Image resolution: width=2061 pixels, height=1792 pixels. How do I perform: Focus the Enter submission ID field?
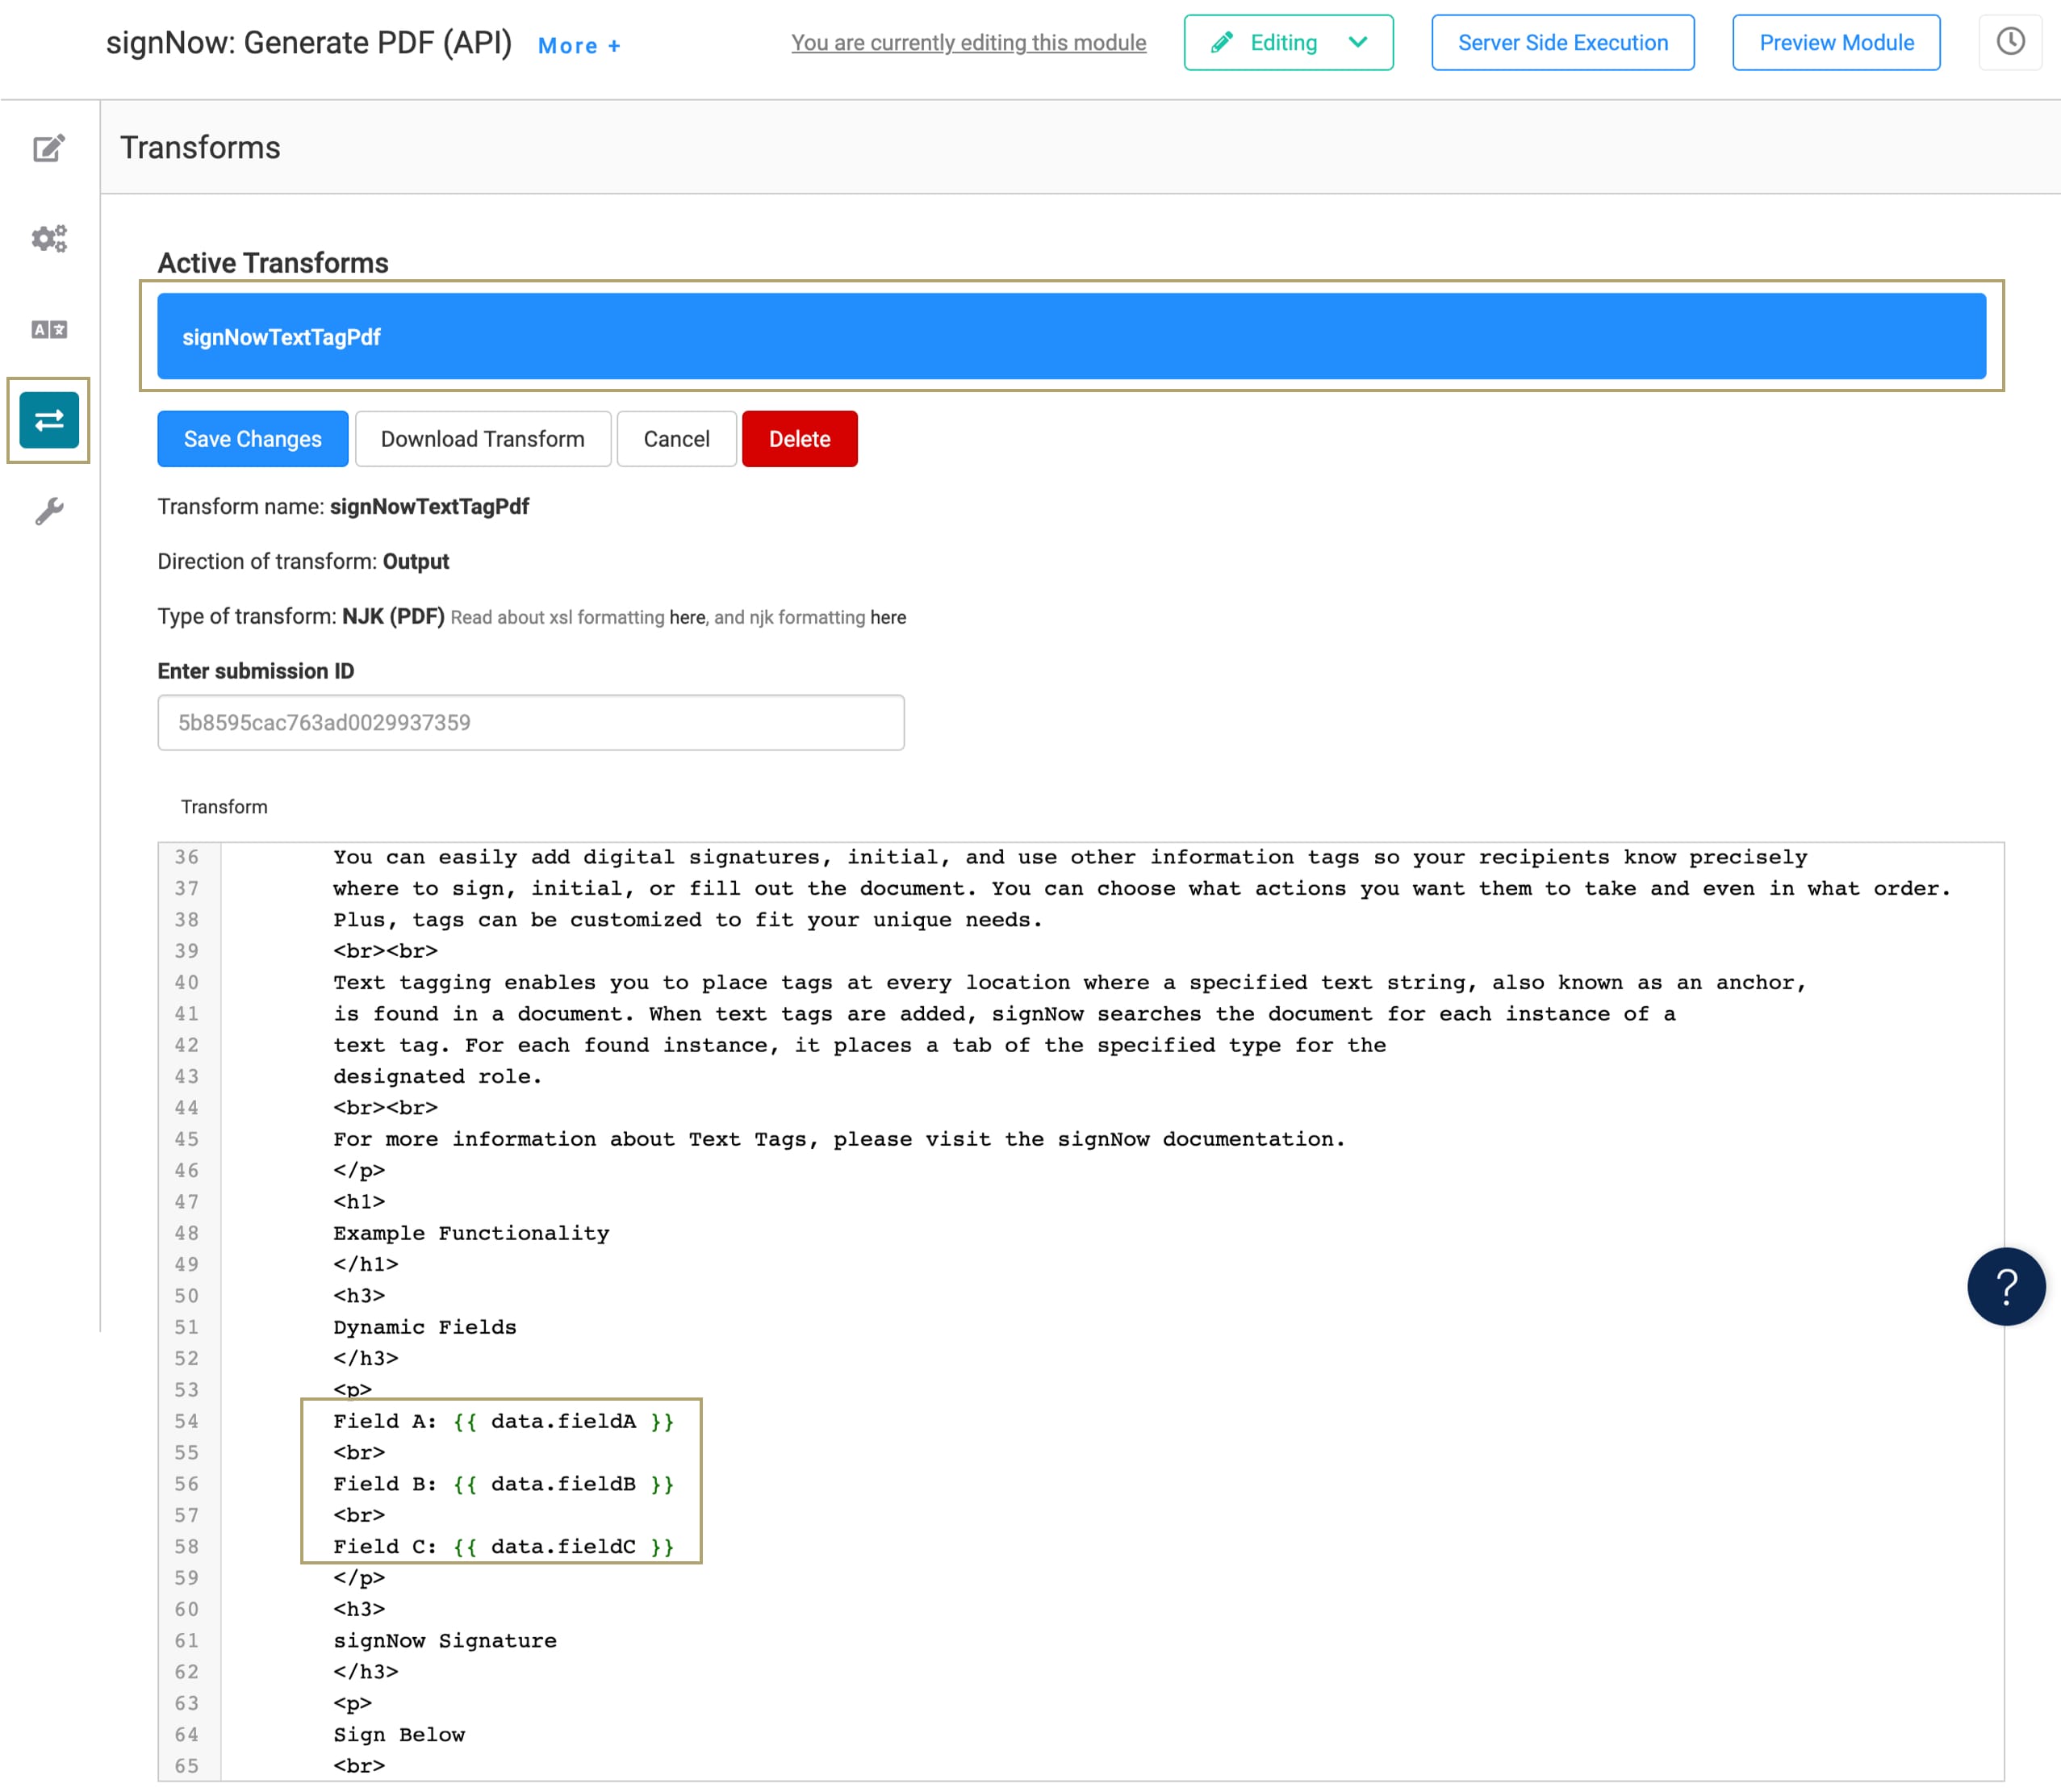pos(531,722)
